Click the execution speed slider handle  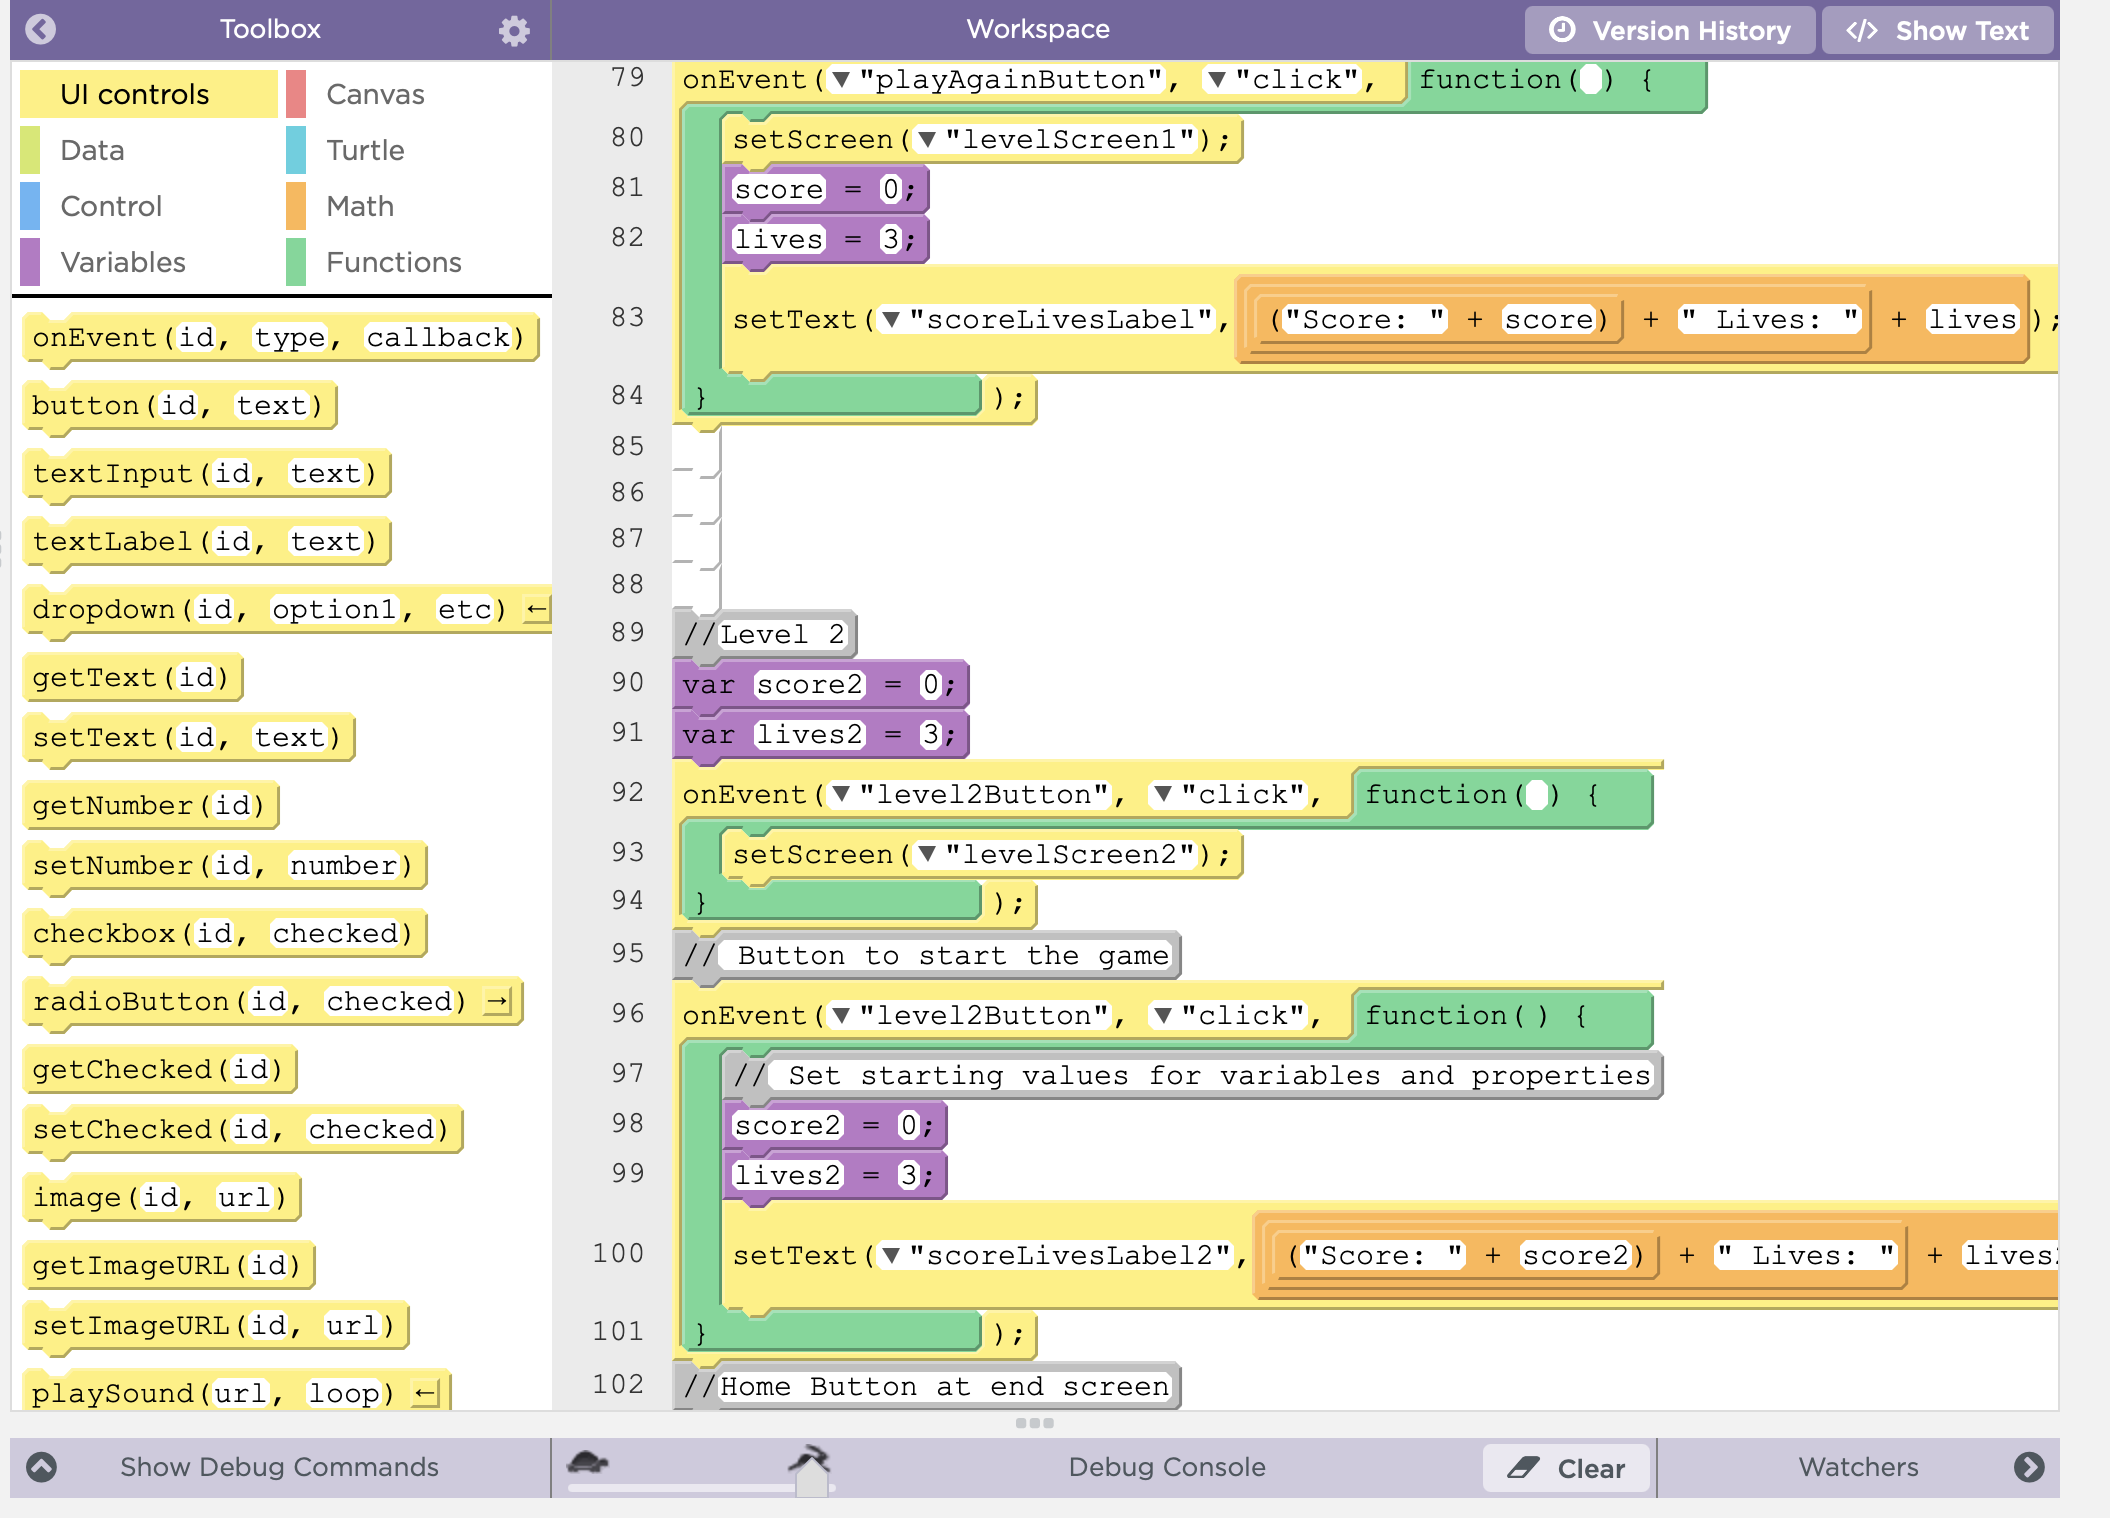(812, 1481)
